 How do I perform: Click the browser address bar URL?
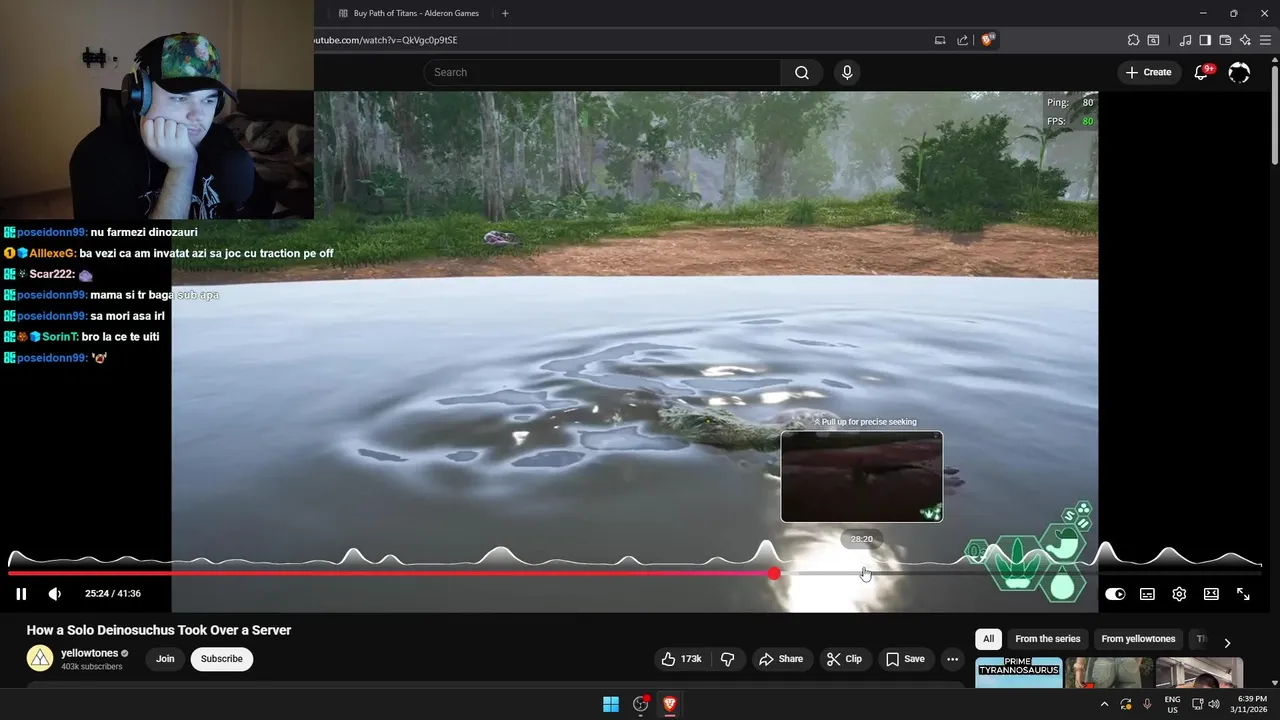(x=388, y=40)
